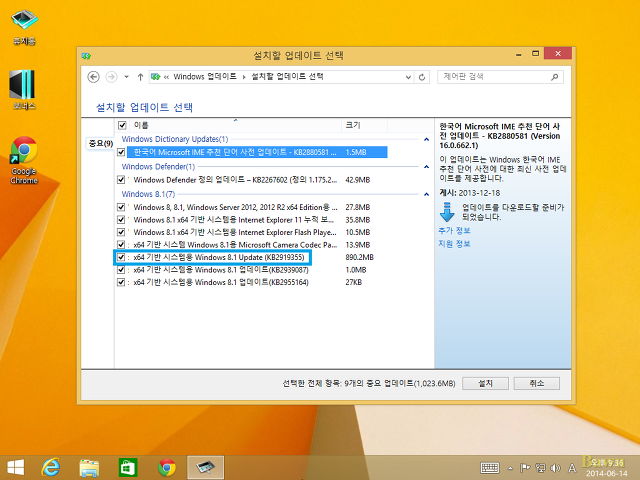Screen dimensions: 640x480
Task: Click the Back navigation arrow
Action: coord(93,77)
